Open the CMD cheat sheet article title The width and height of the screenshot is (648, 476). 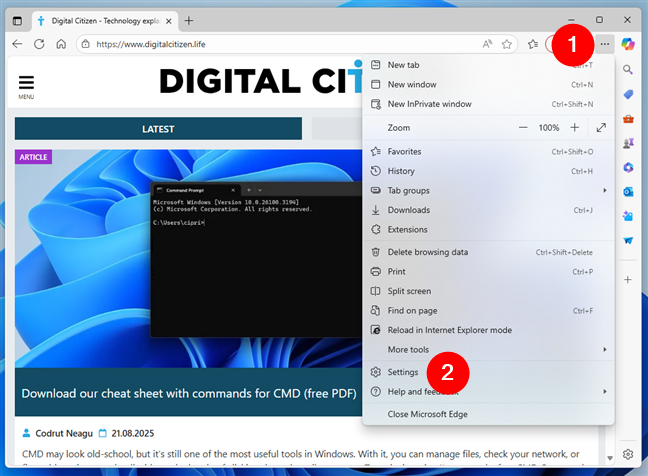pyautogui.click(x=189, y=393)
